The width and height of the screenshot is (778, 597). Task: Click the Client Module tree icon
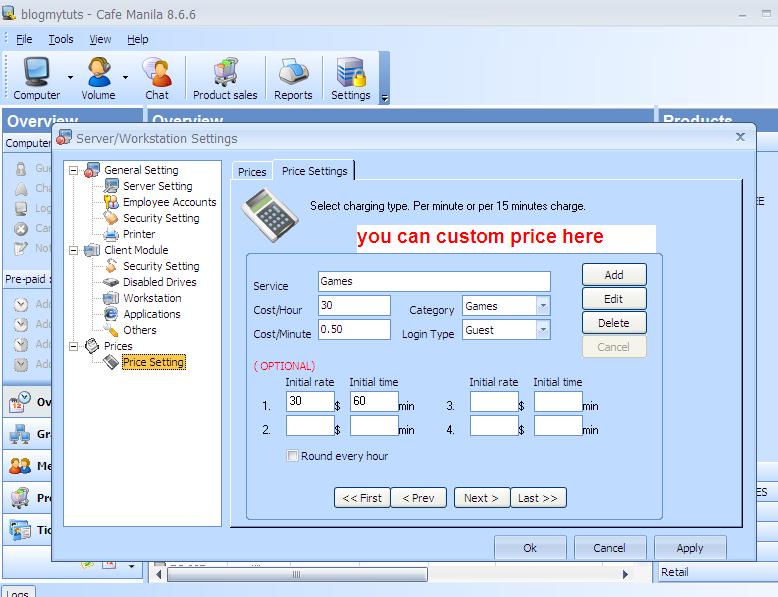click(92, 250)
